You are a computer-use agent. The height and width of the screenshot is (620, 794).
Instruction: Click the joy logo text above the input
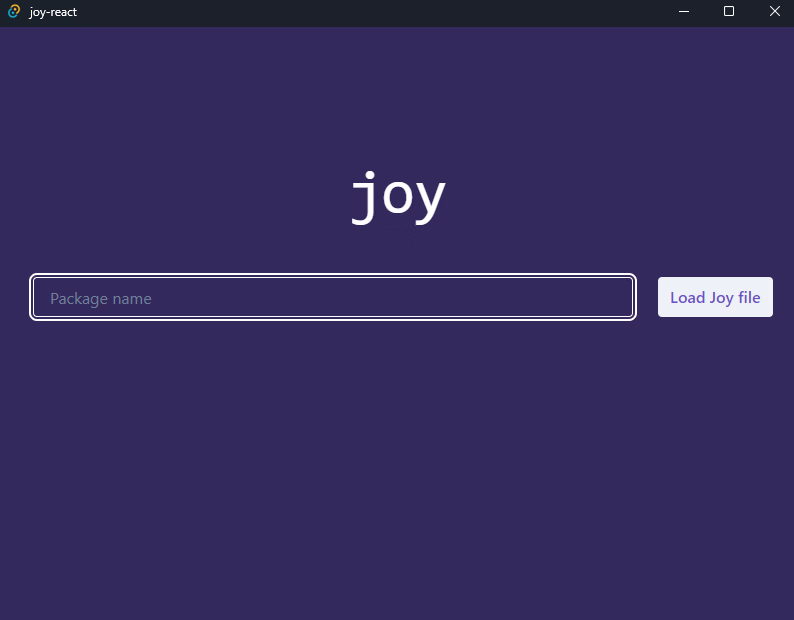397,197
